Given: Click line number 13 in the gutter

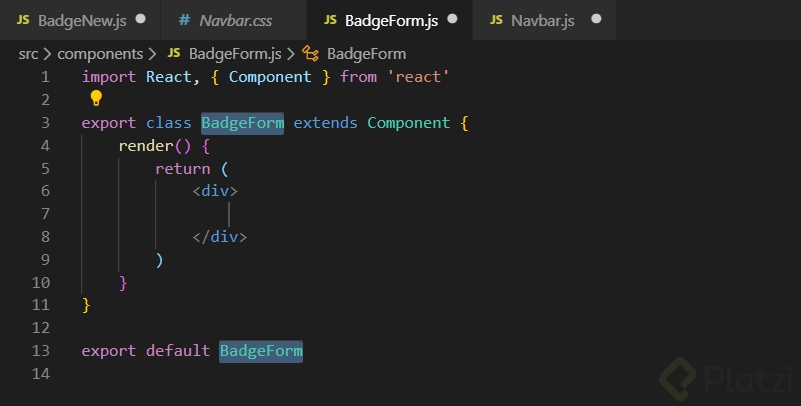Looking at the screenshot, I should (x=40, y=351).
